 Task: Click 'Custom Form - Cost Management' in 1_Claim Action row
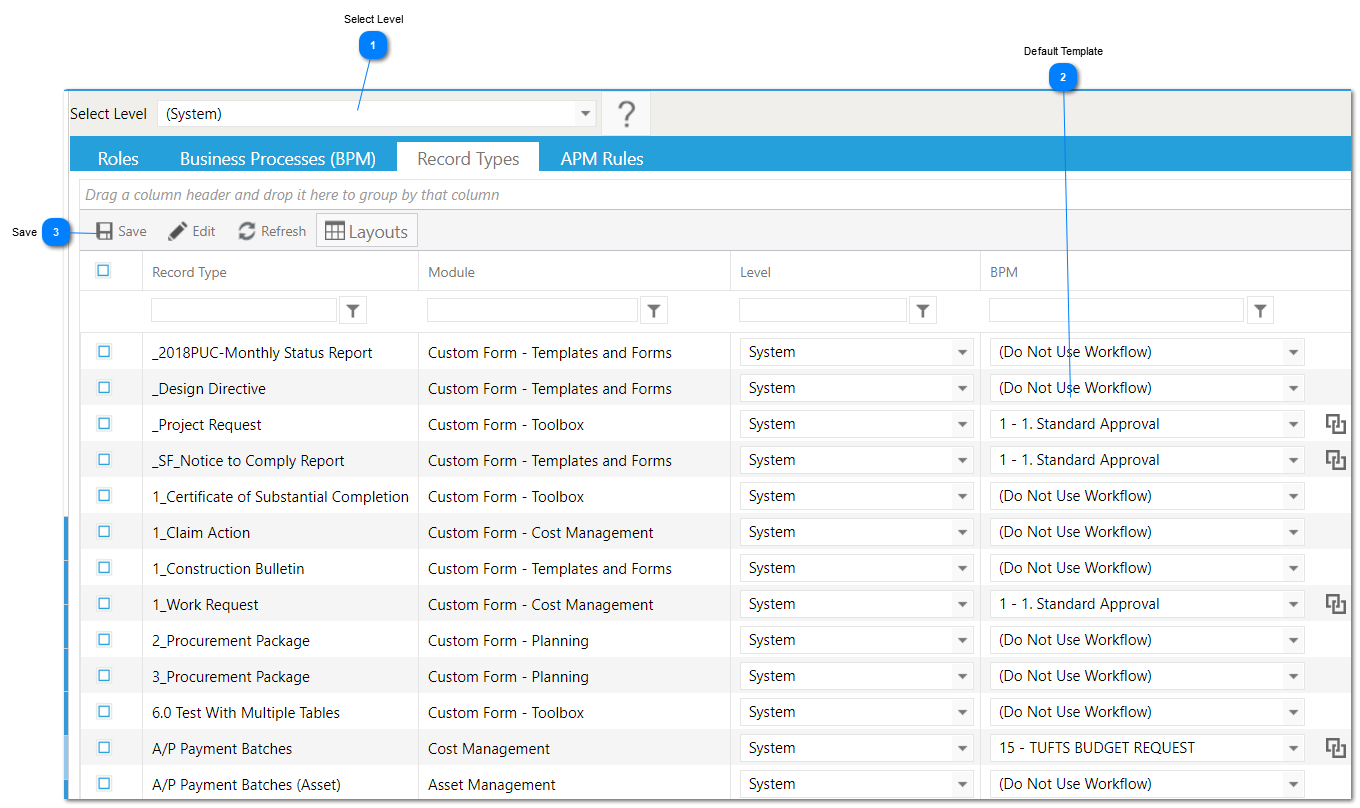541,533
